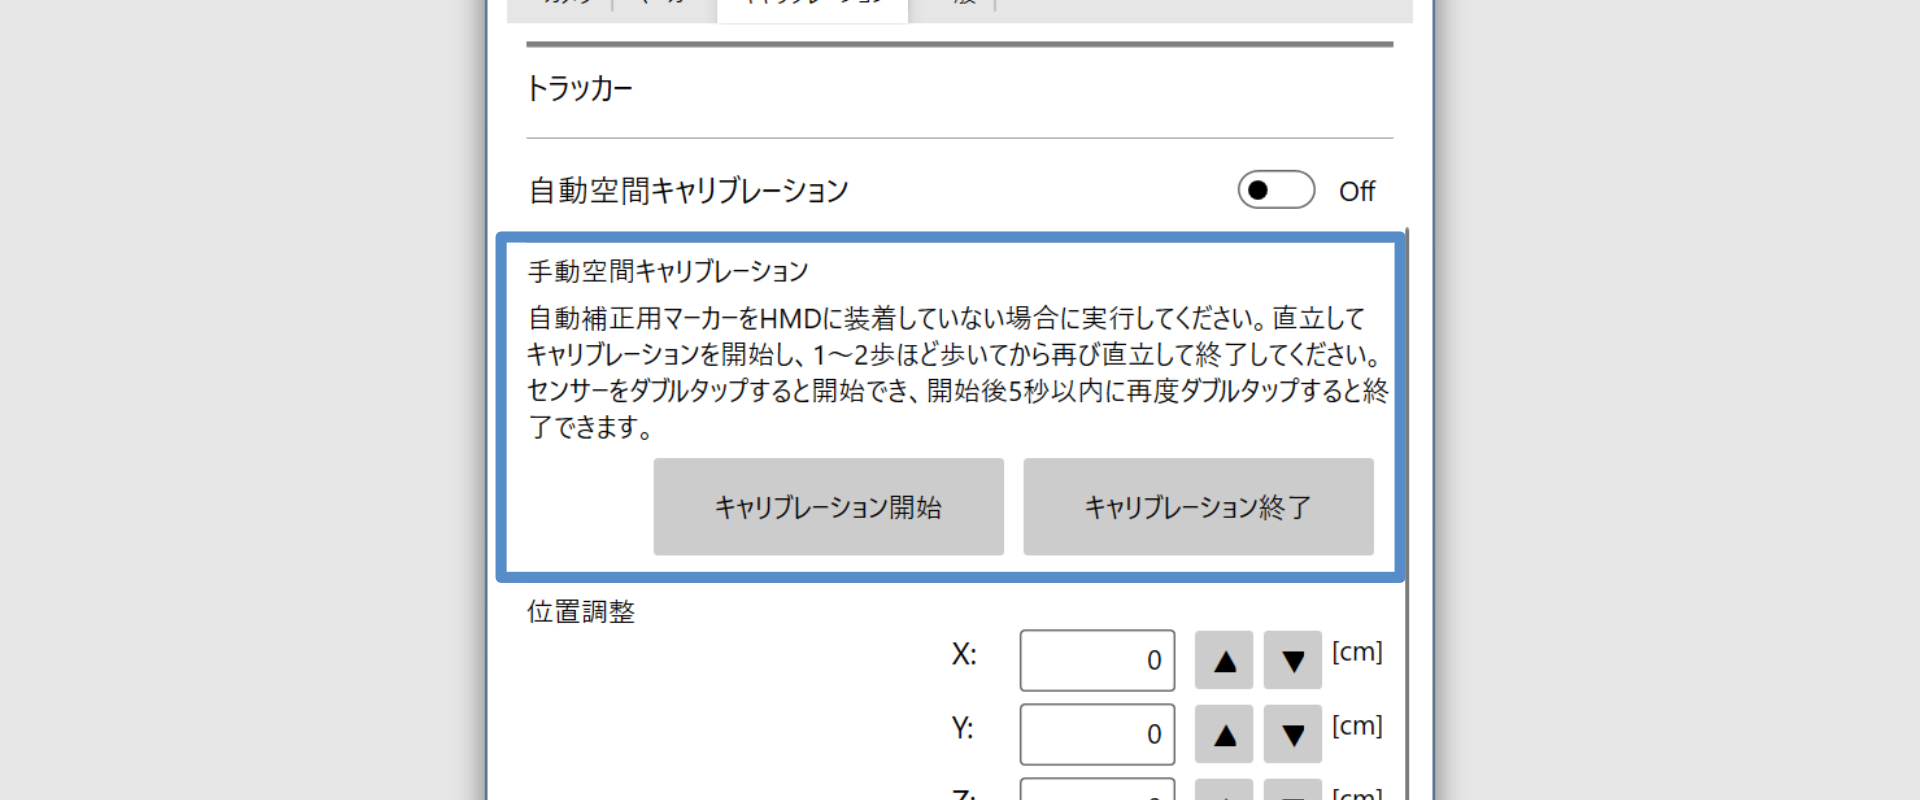Click the 自動空間キャリブレーション label

tap(688, 190)
